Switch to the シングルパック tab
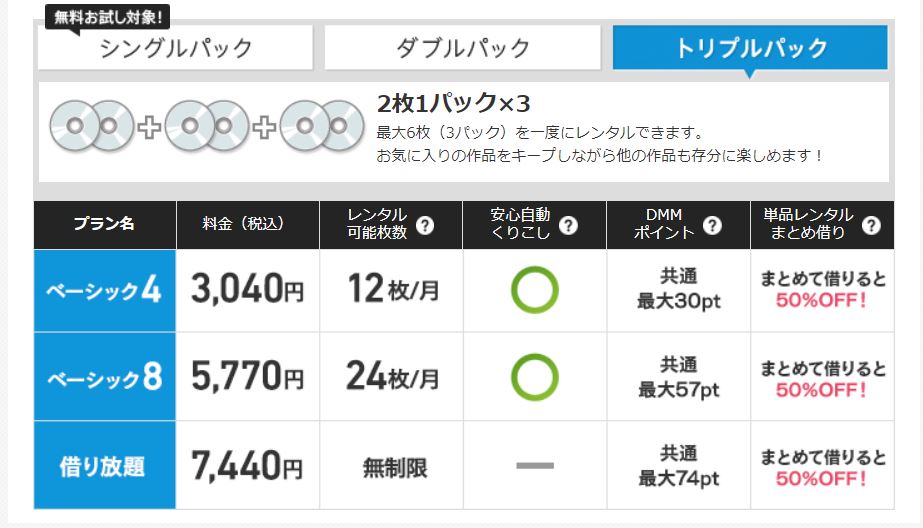The width and height of the screenshot is (923, 528). [x=175, y=48]
